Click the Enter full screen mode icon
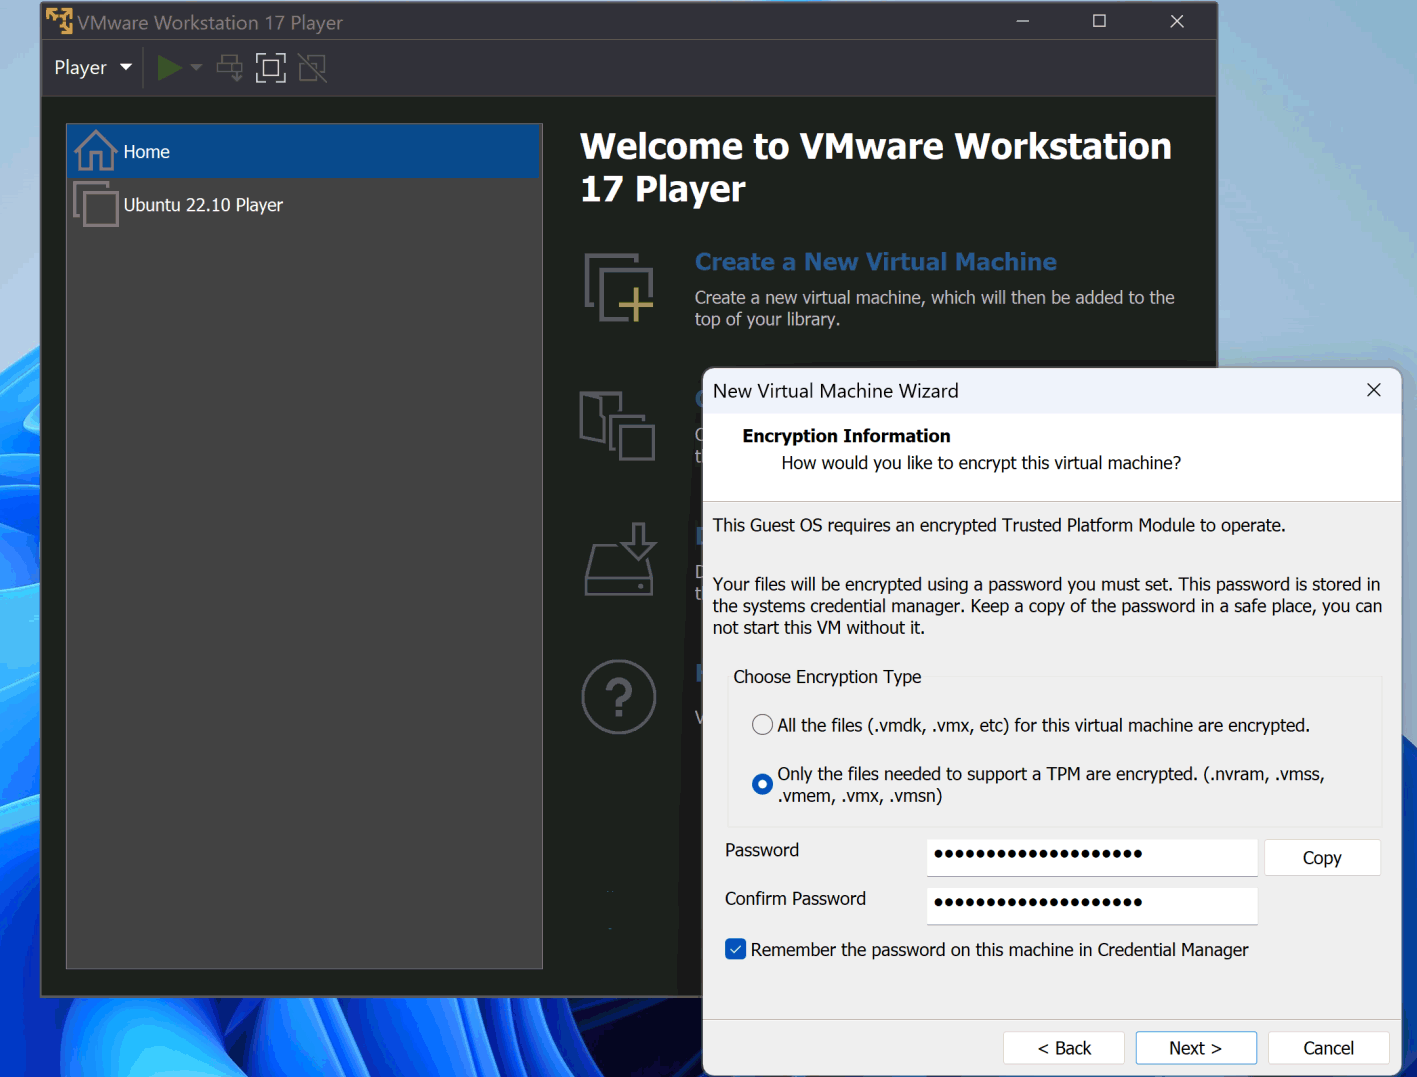 pos(271,68)
